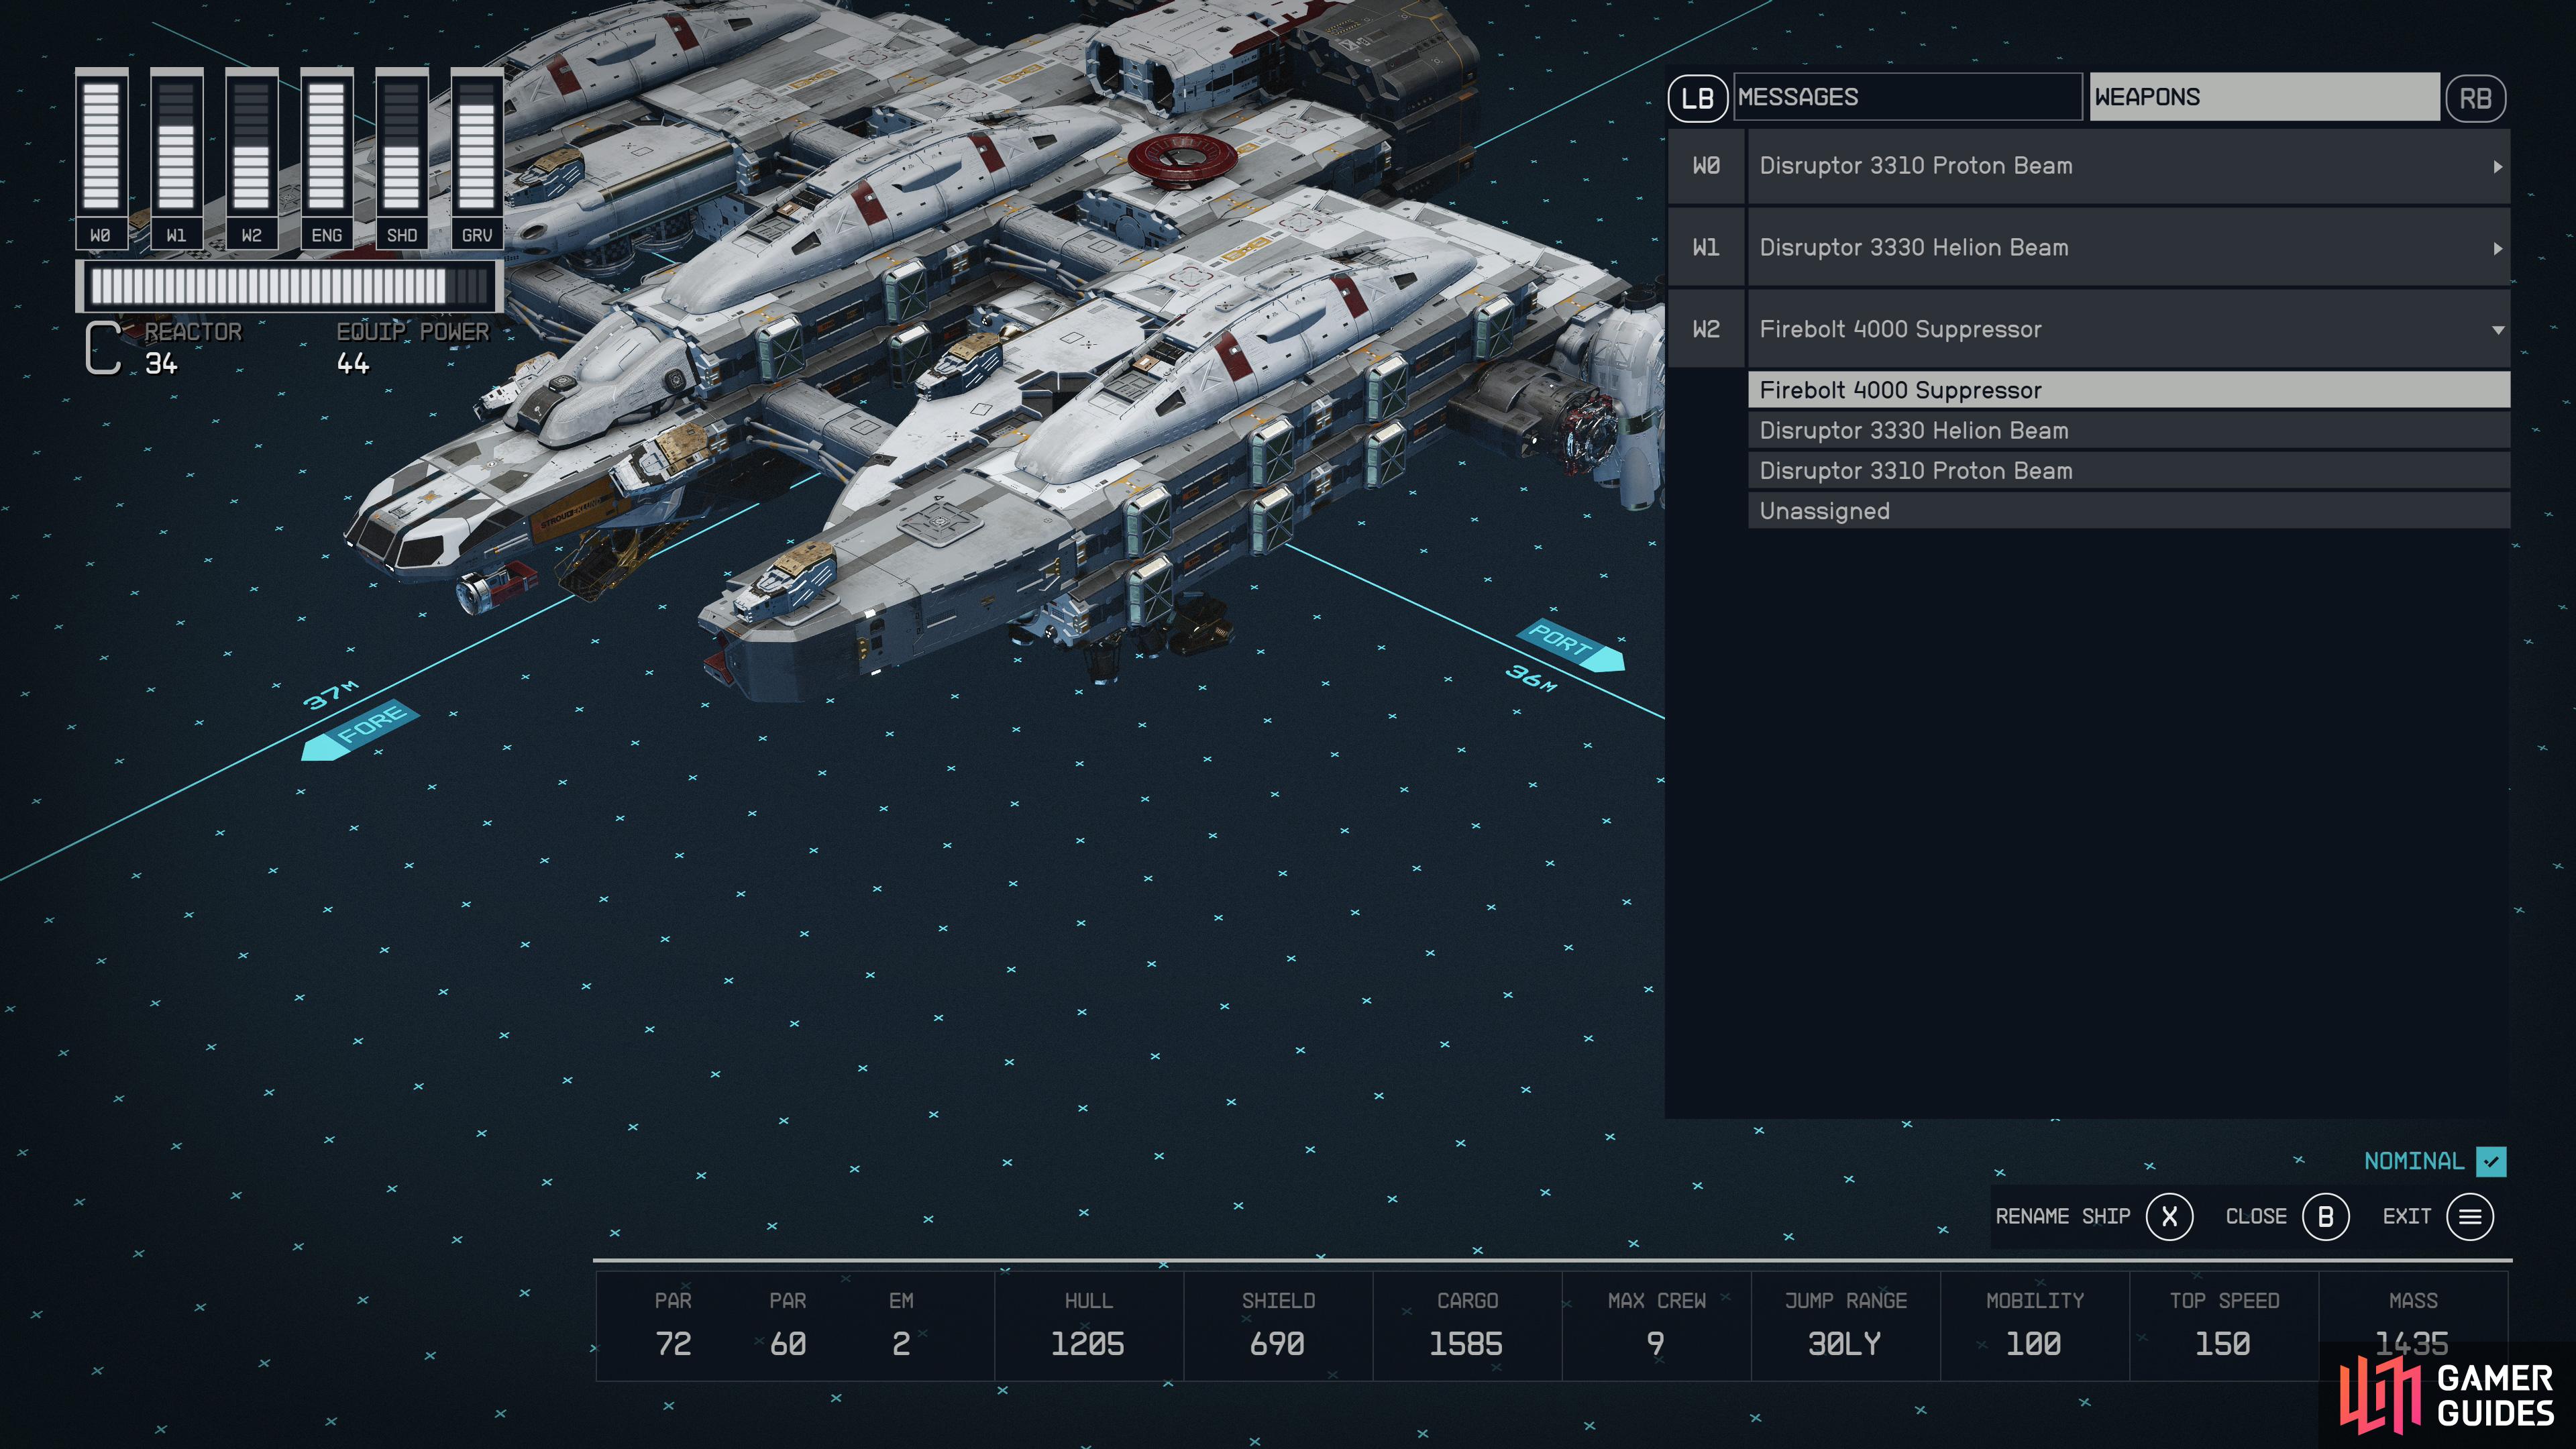The height and width of the screenshot is (1449, 2576).
Task: Click the total reactor power meter
Action: pyautogui.click(x=290, y=287)
